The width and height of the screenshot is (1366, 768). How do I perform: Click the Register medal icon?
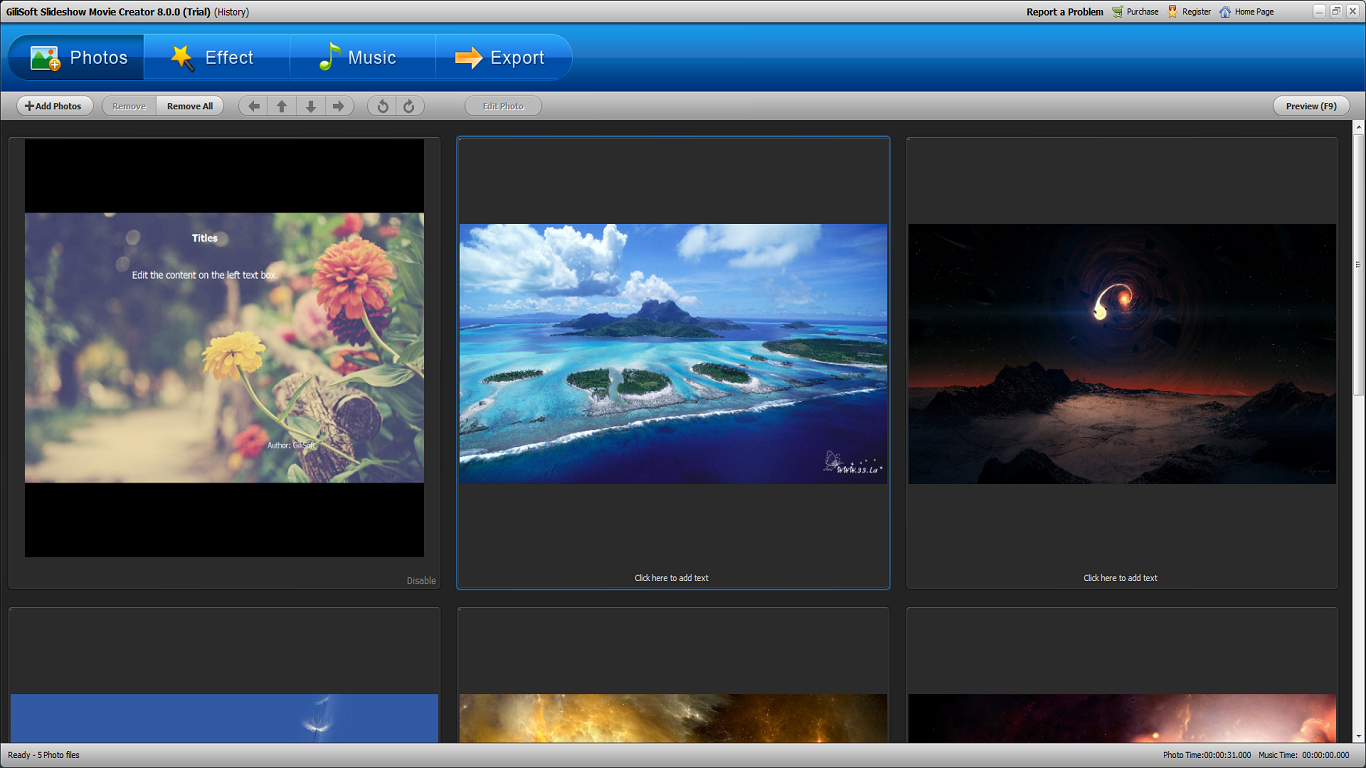tap(1173, 12)
